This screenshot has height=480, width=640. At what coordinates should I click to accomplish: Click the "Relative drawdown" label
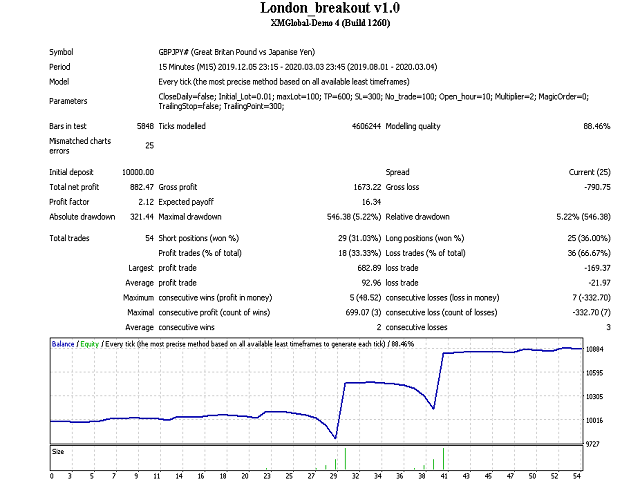tap(418, 217)
